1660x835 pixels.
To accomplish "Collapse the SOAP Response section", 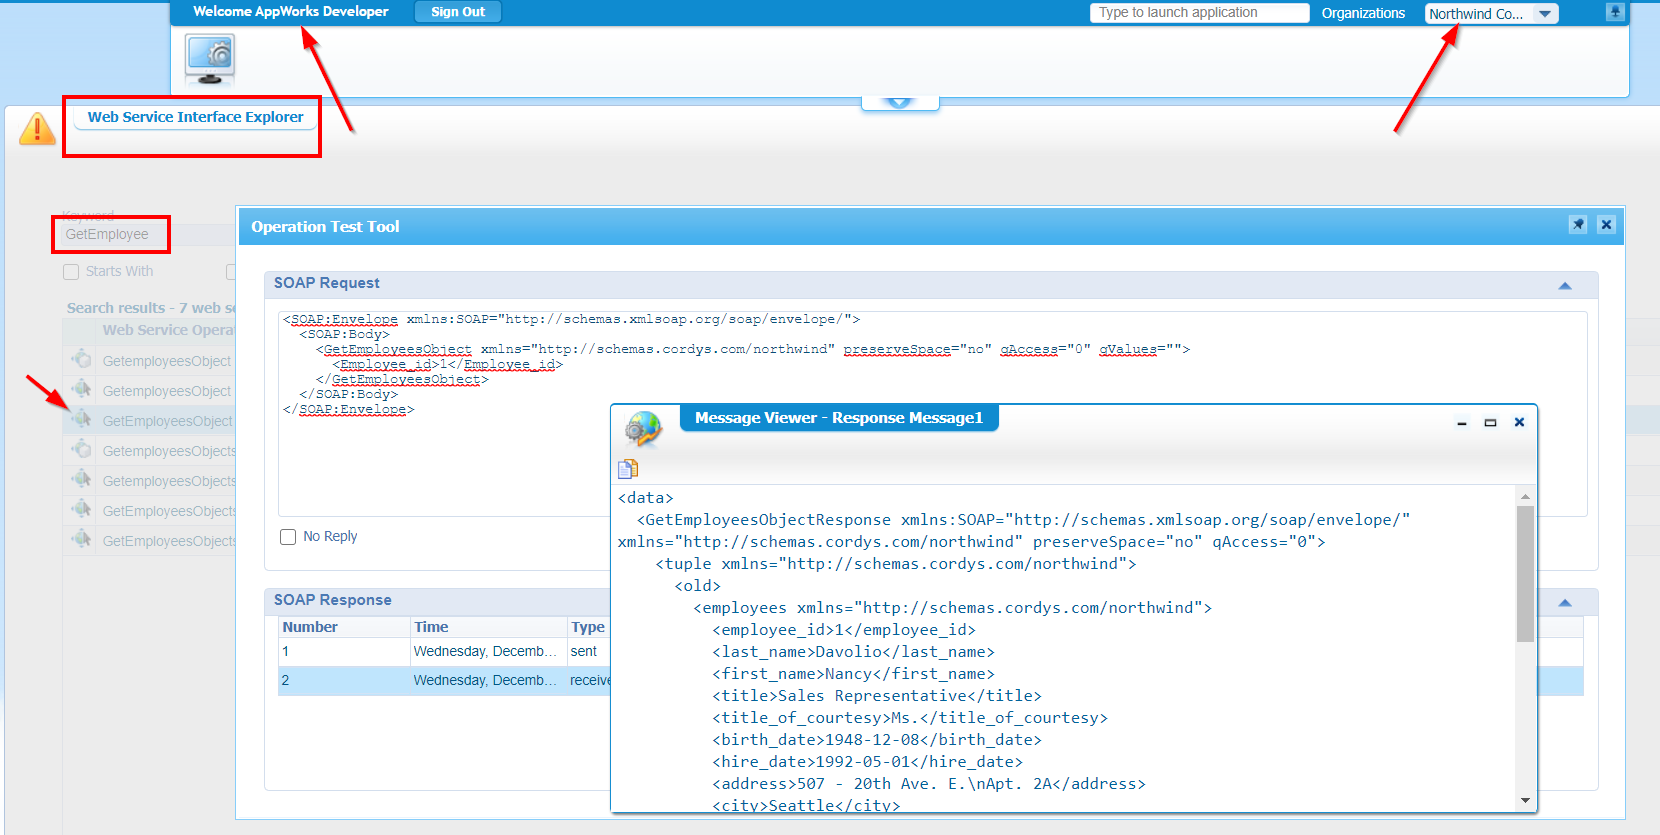I will (x=1565, y=603).
